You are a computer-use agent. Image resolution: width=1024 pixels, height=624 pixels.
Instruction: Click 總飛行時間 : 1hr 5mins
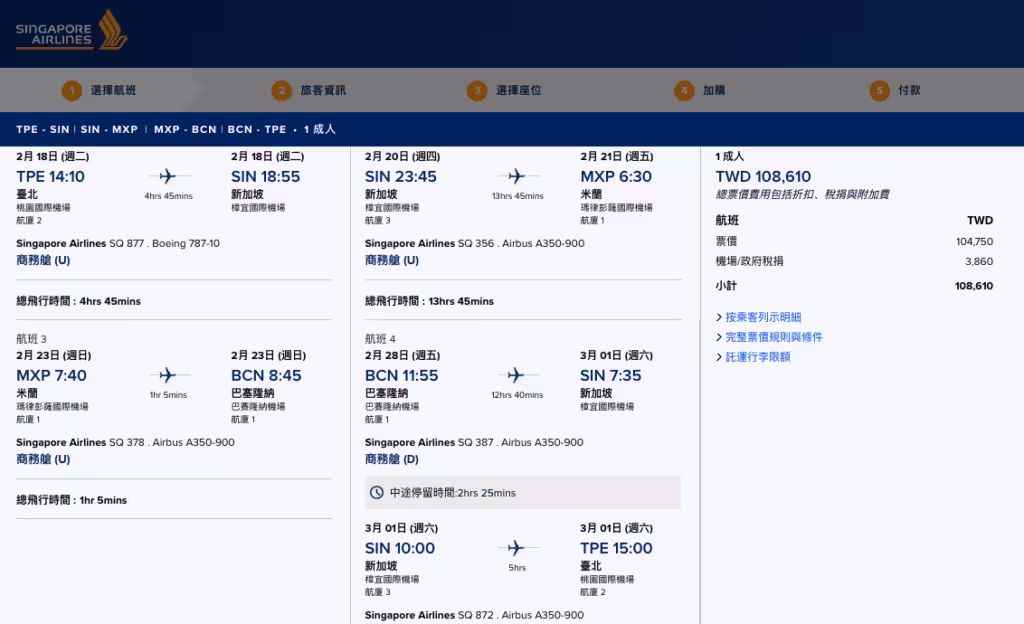[71, 500]
